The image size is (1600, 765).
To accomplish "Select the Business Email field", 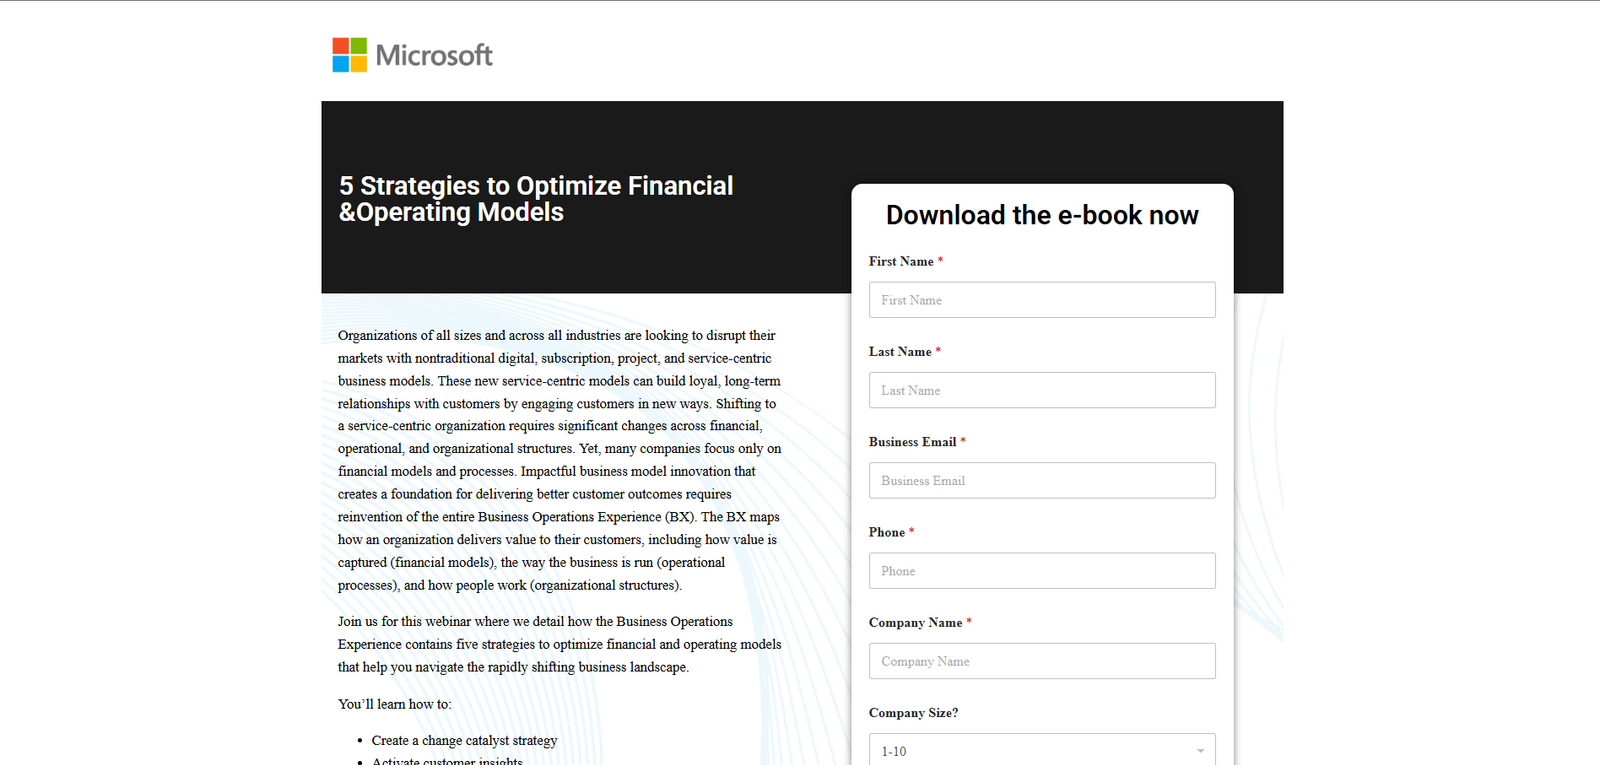I will (x=1042, y=480).
